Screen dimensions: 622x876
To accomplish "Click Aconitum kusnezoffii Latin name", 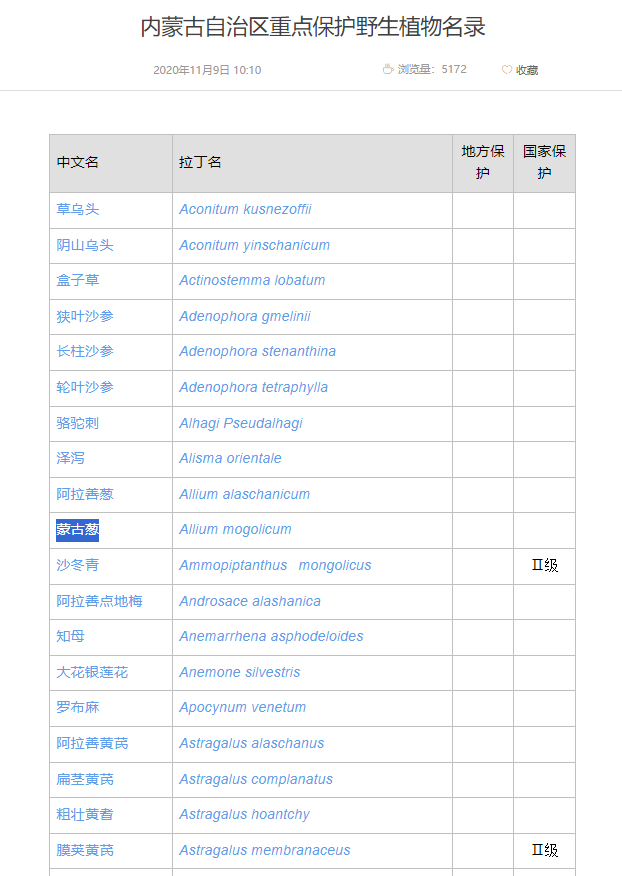I will click(245, 210).
